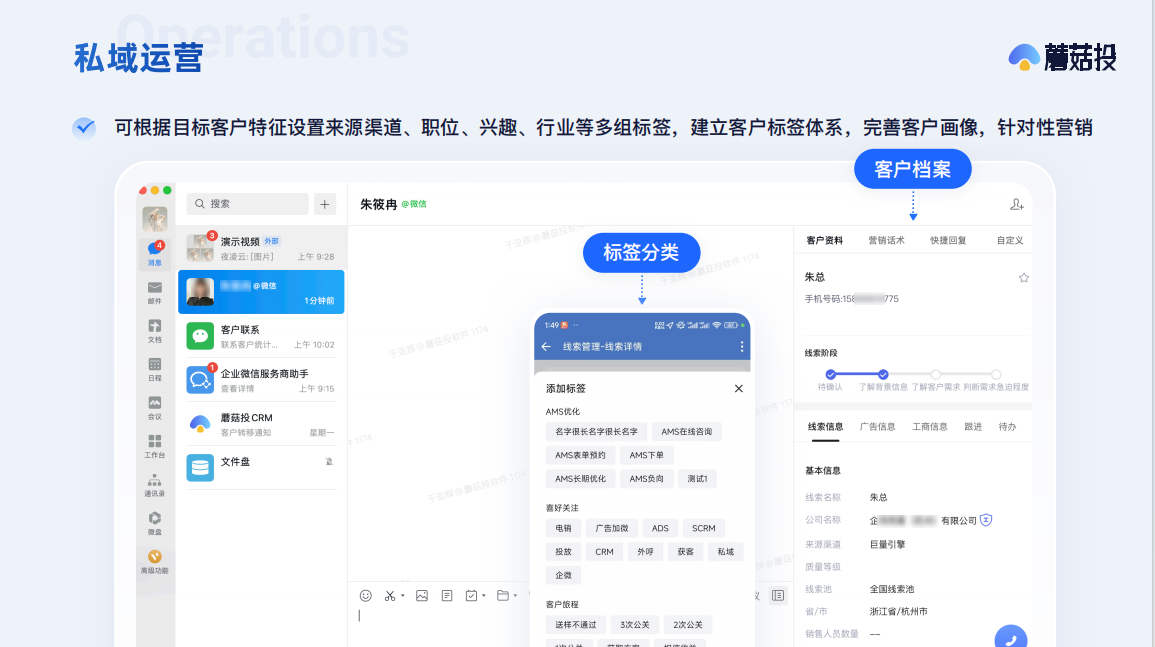The width and height of the screenshot is (1155, 647).
Task: Expand the screenshot scissors dropdown arrow
Action: (403, 596)
